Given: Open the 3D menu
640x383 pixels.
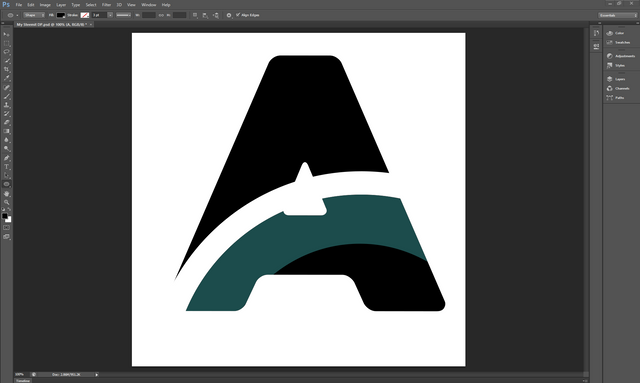Looking at the screenshot, I should pos(119,5).
